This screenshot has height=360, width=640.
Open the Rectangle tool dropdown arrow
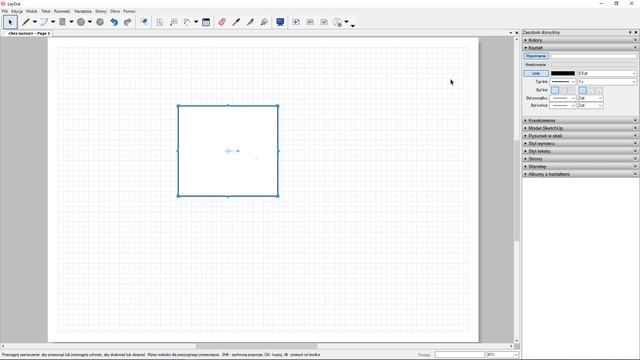(x=71, y=22)
